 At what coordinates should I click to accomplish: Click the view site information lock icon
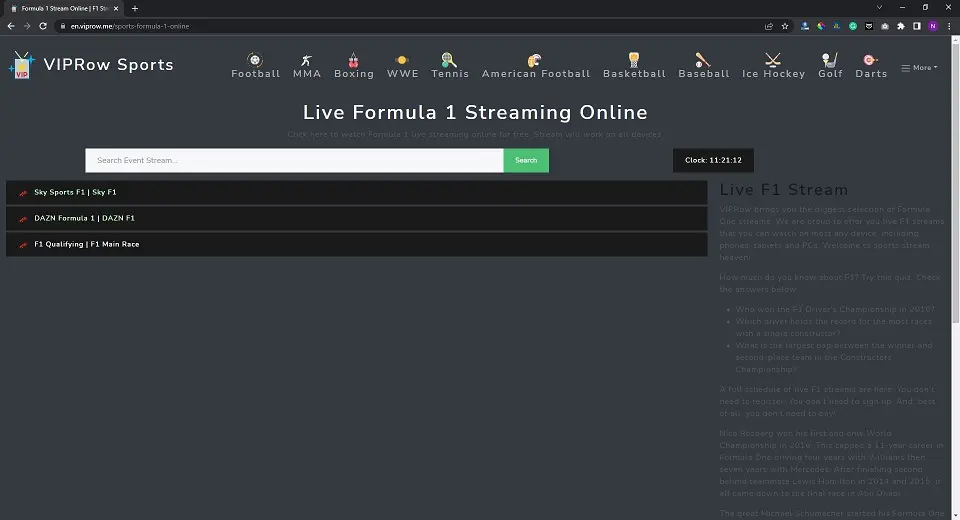(x=62, y=26)
